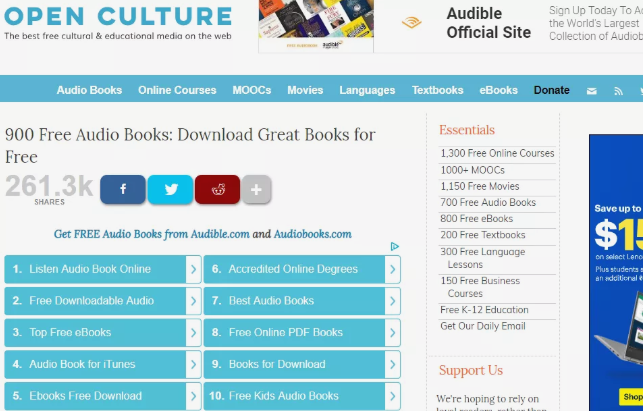
Task: Share on Twitter button
Action: coord(170,189)
